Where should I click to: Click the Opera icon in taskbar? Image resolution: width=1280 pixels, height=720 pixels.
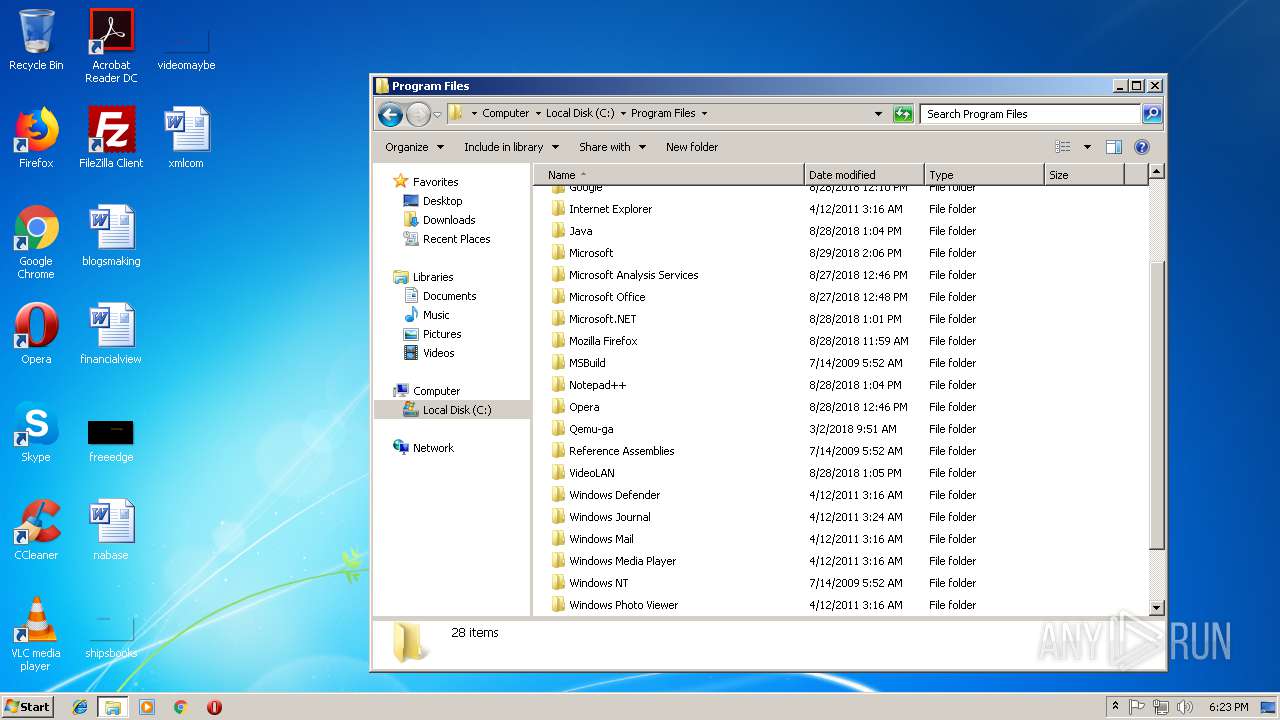(x=214, y=707)
